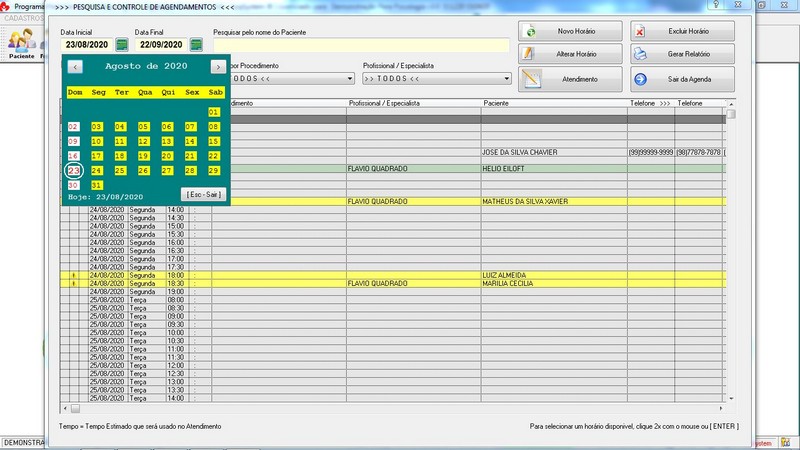Select day 30 in the calendar

click(73, 185)
